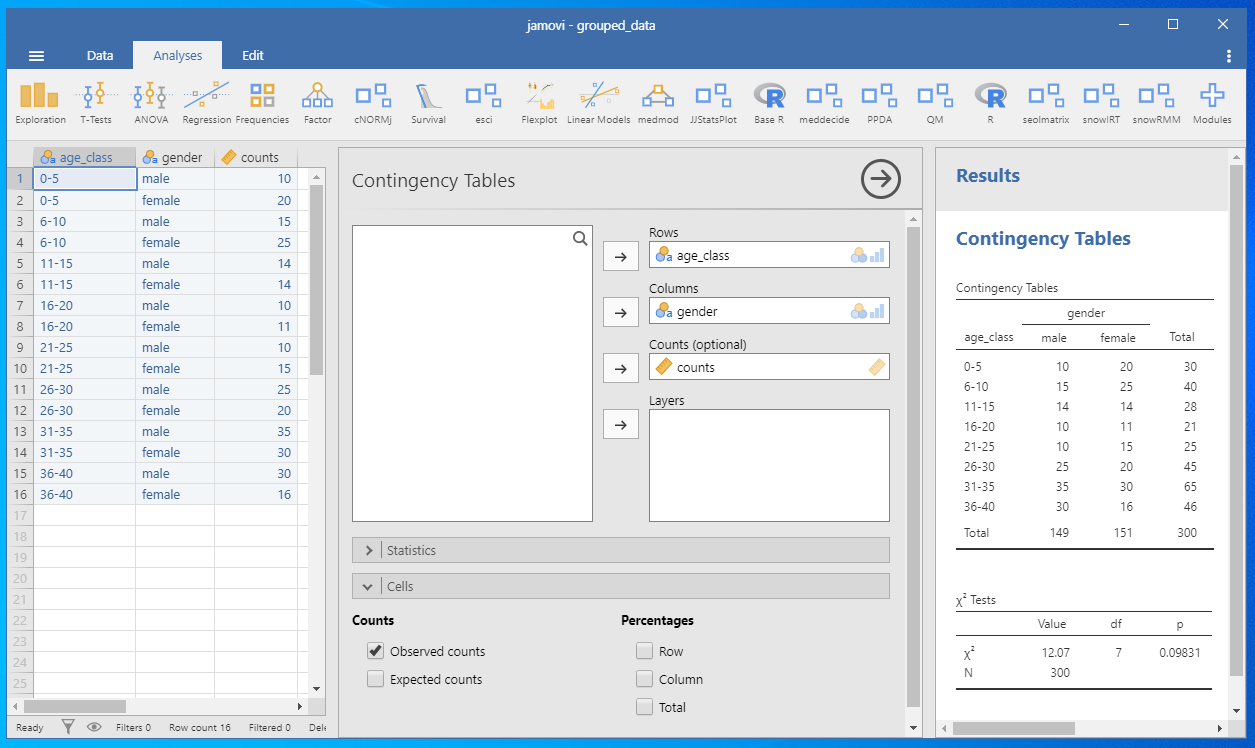Viewport: 1255px width, 748px height.
Task: Toggle the eye icon in status bar
Action: point(94,727)
